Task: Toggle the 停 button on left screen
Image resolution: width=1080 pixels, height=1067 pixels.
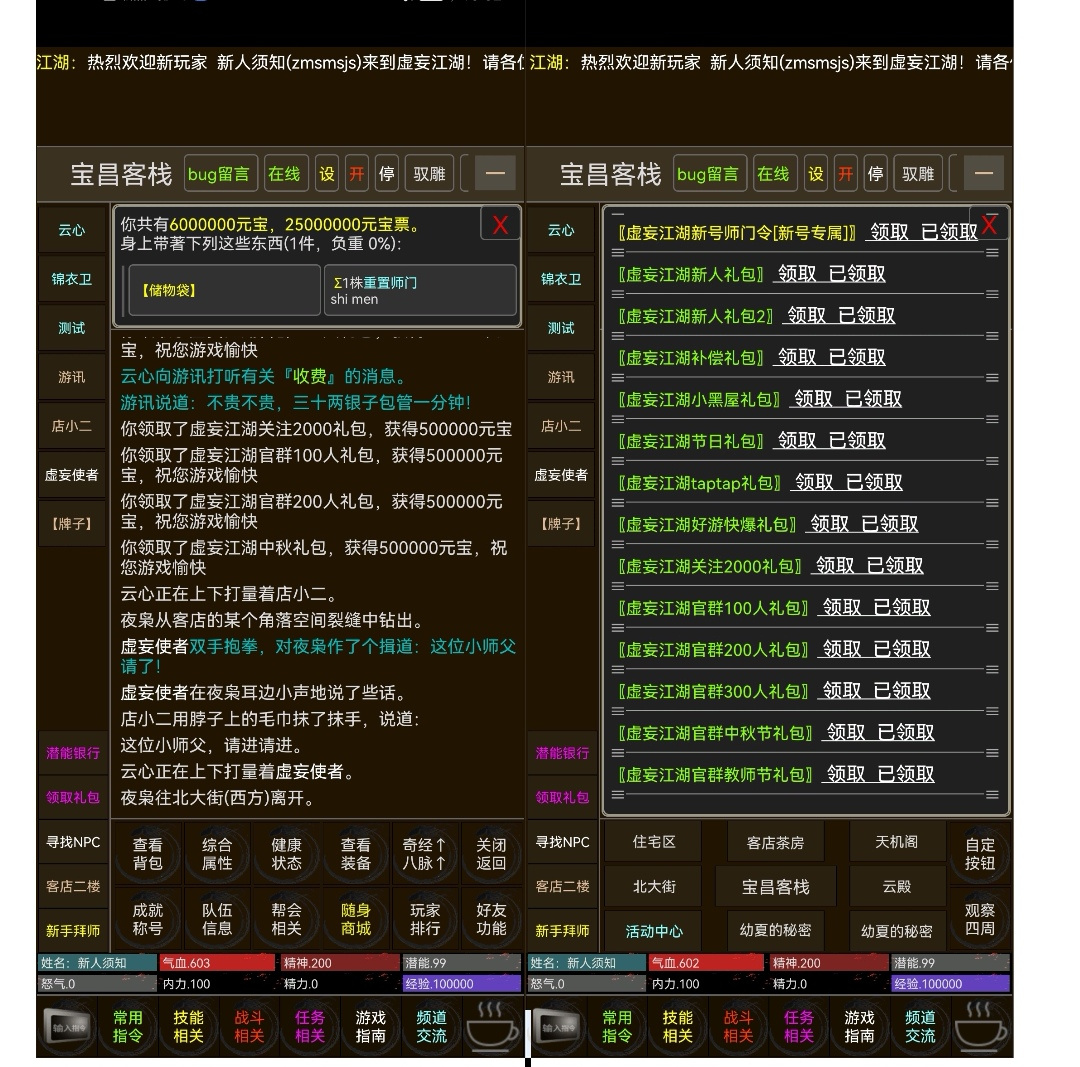Action: [x=386, y=174]
